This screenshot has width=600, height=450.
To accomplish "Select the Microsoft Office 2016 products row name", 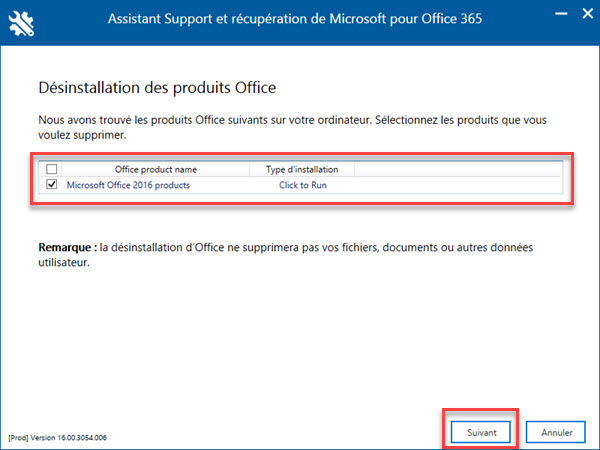I will 128,185.
